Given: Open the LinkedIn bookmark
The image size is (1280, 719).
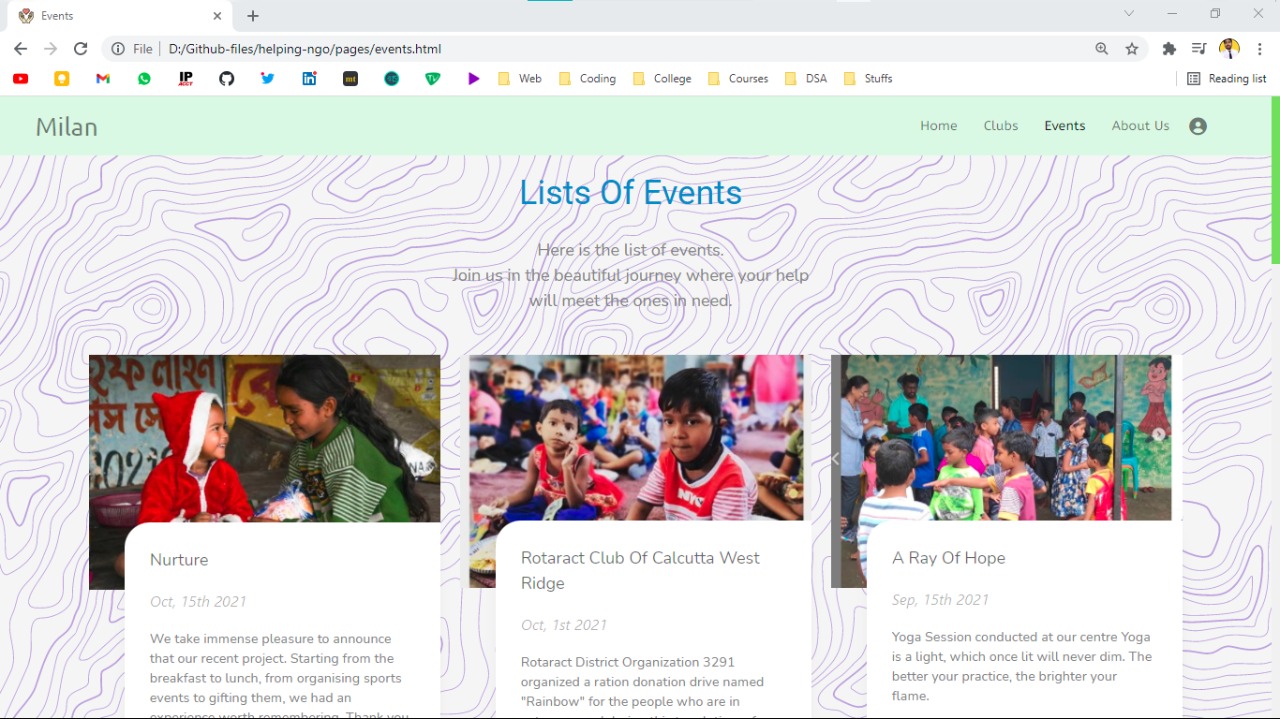Looking at the screenshot, I should (309, 79).
